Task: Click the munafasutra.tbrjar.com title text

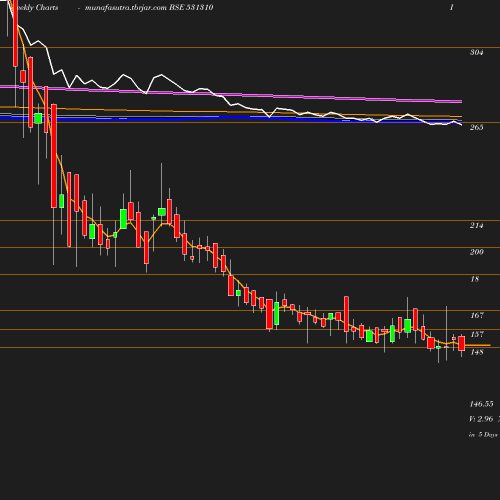Action: tap(126, 8)
